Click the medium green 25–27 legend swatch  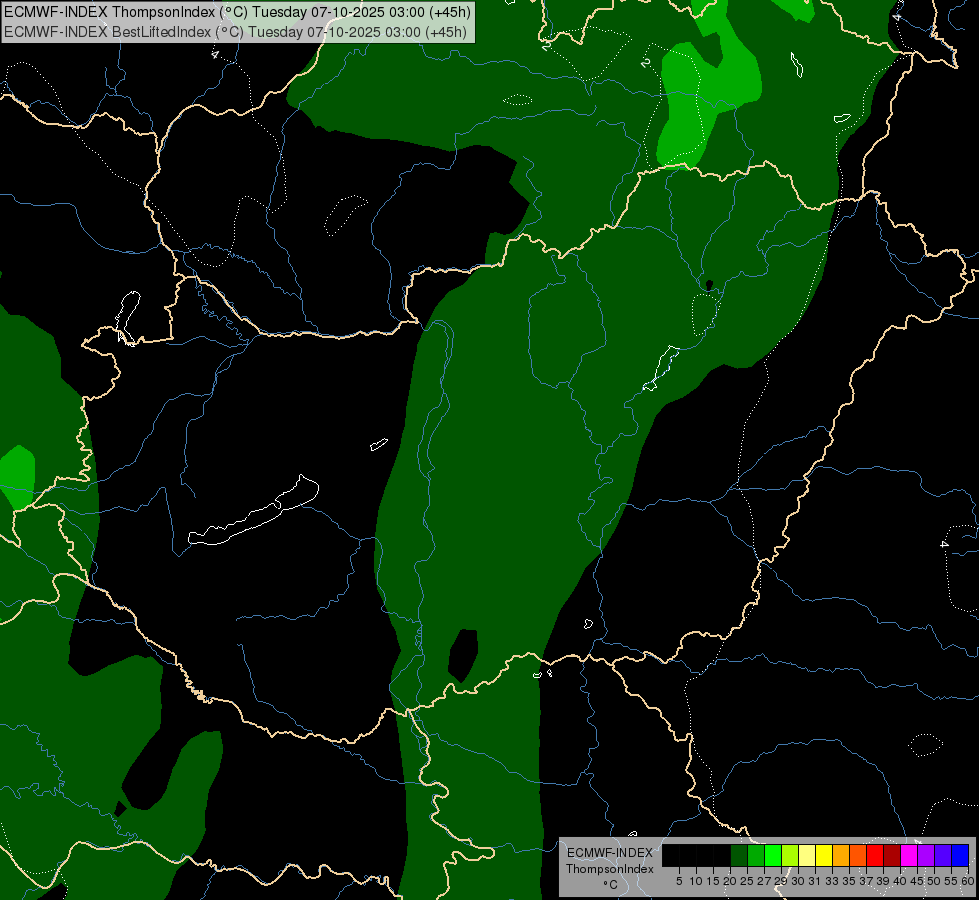tap(756, 855)
